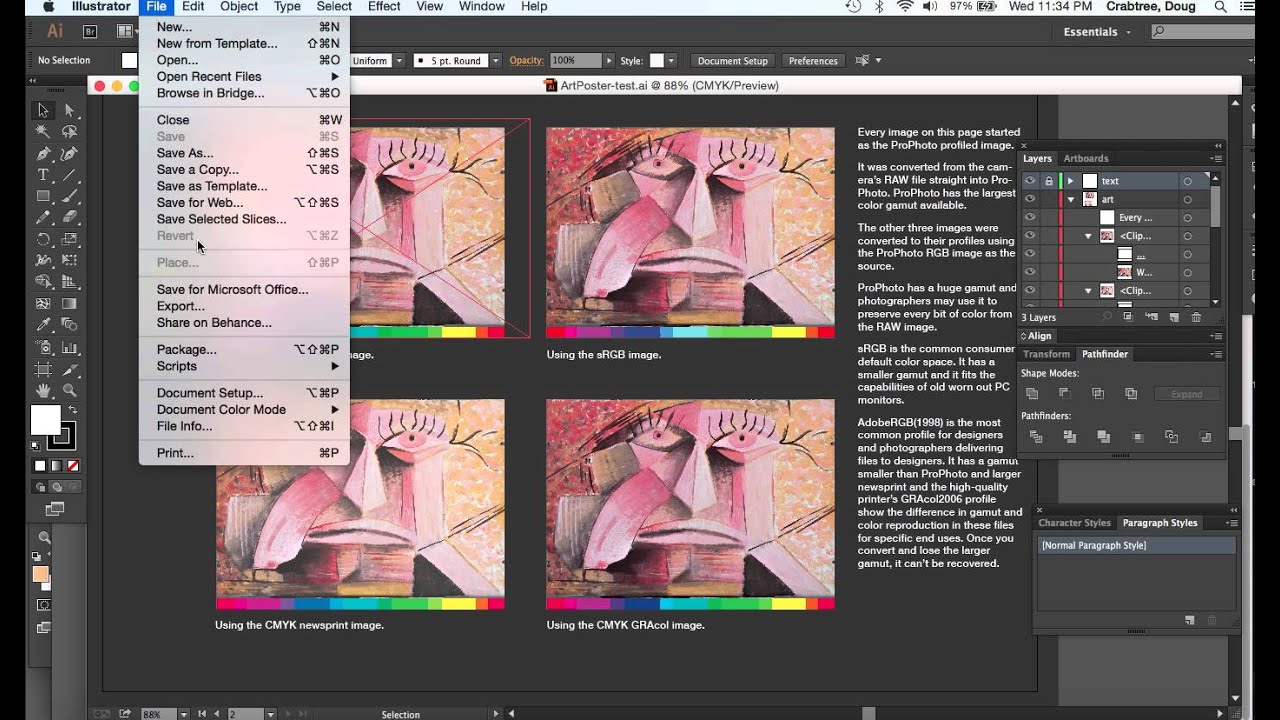This screenshot has height=720, width=1280.
Task: Hide the text layer with its eye icon
Action: click(x=1029, y=181)
